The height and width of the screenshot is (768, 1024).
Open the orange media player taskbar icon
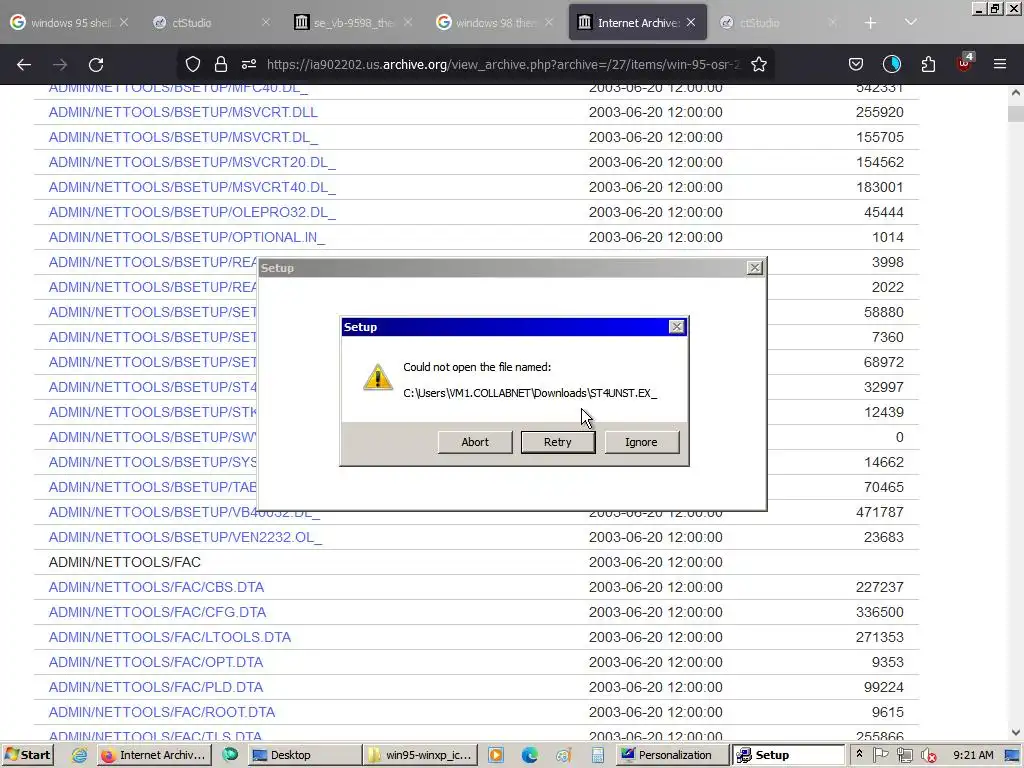tap(496, 755)
